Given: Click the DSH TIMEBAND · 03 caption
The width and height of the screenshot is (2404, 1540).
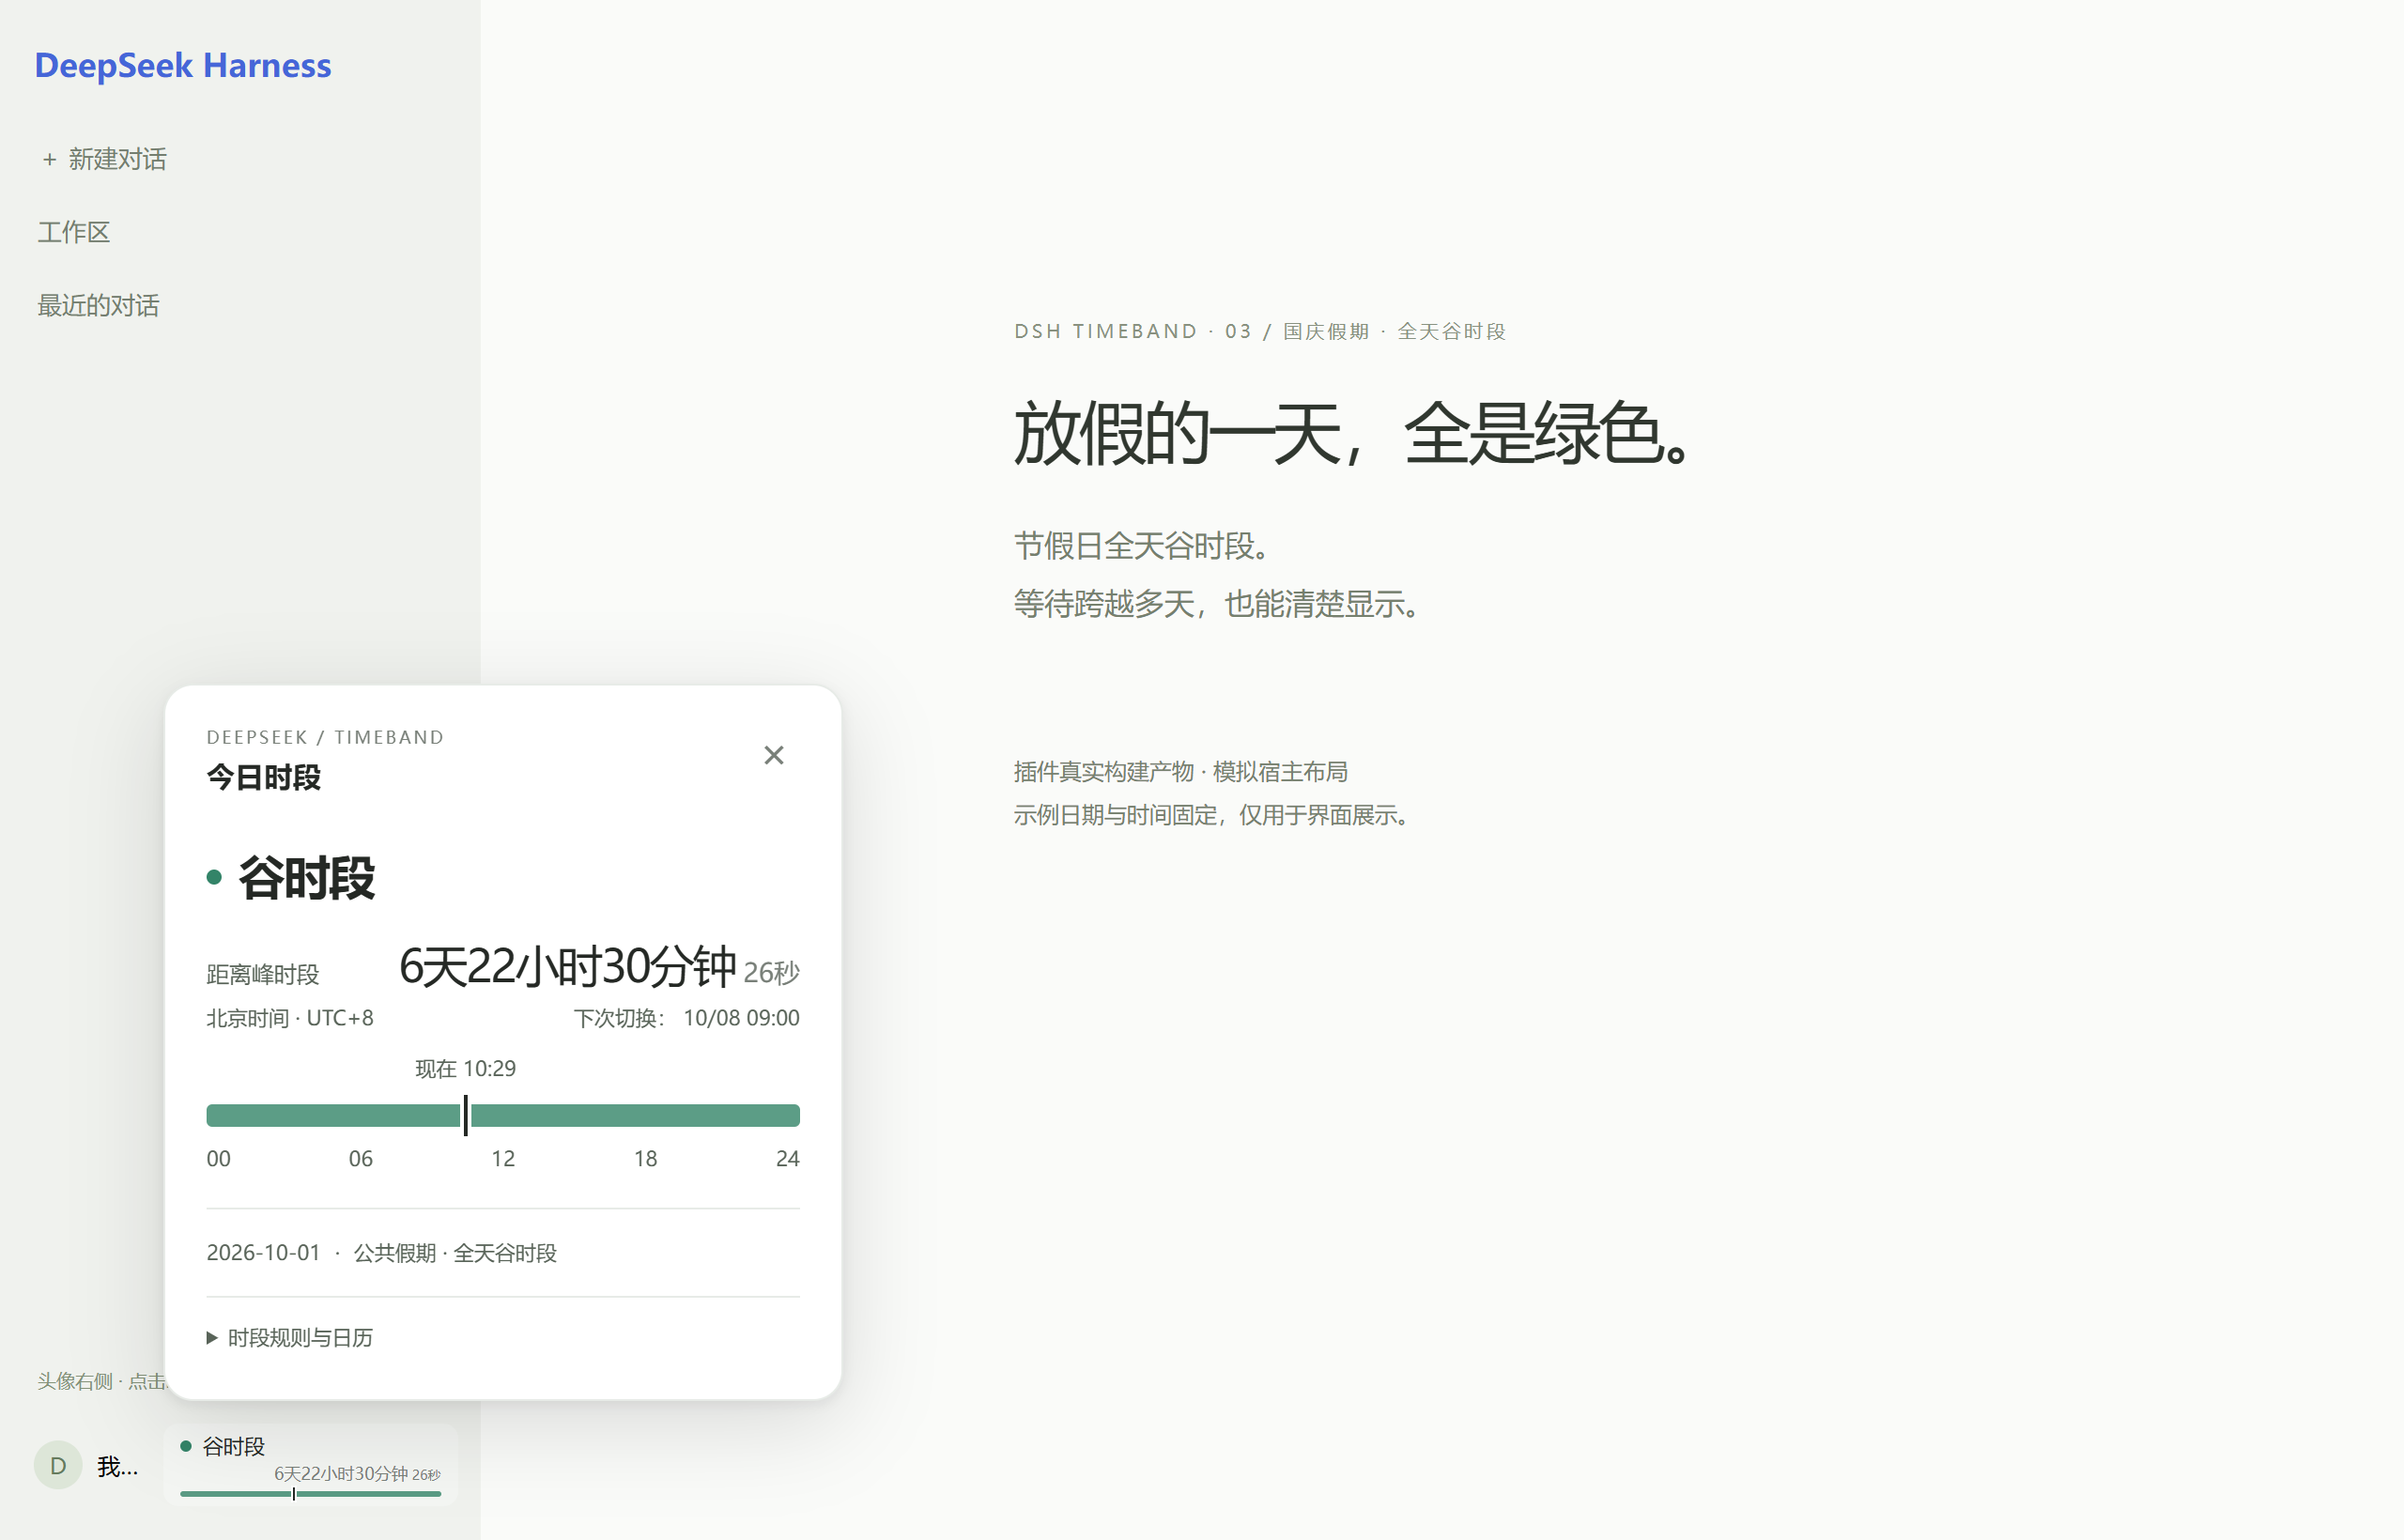Looking at the screenshot, I should coord(1260,331).
